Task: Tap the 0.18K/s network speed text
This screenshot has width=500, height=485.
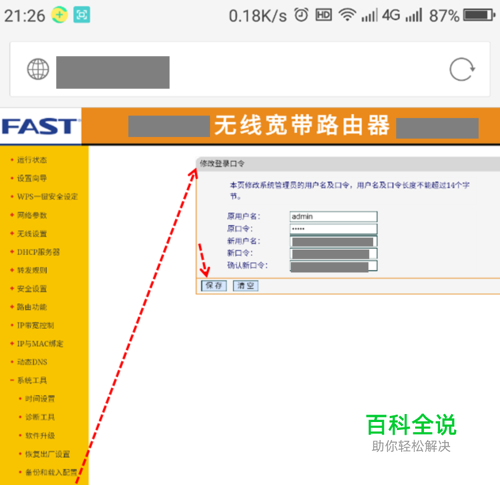Action: [258, 16]
